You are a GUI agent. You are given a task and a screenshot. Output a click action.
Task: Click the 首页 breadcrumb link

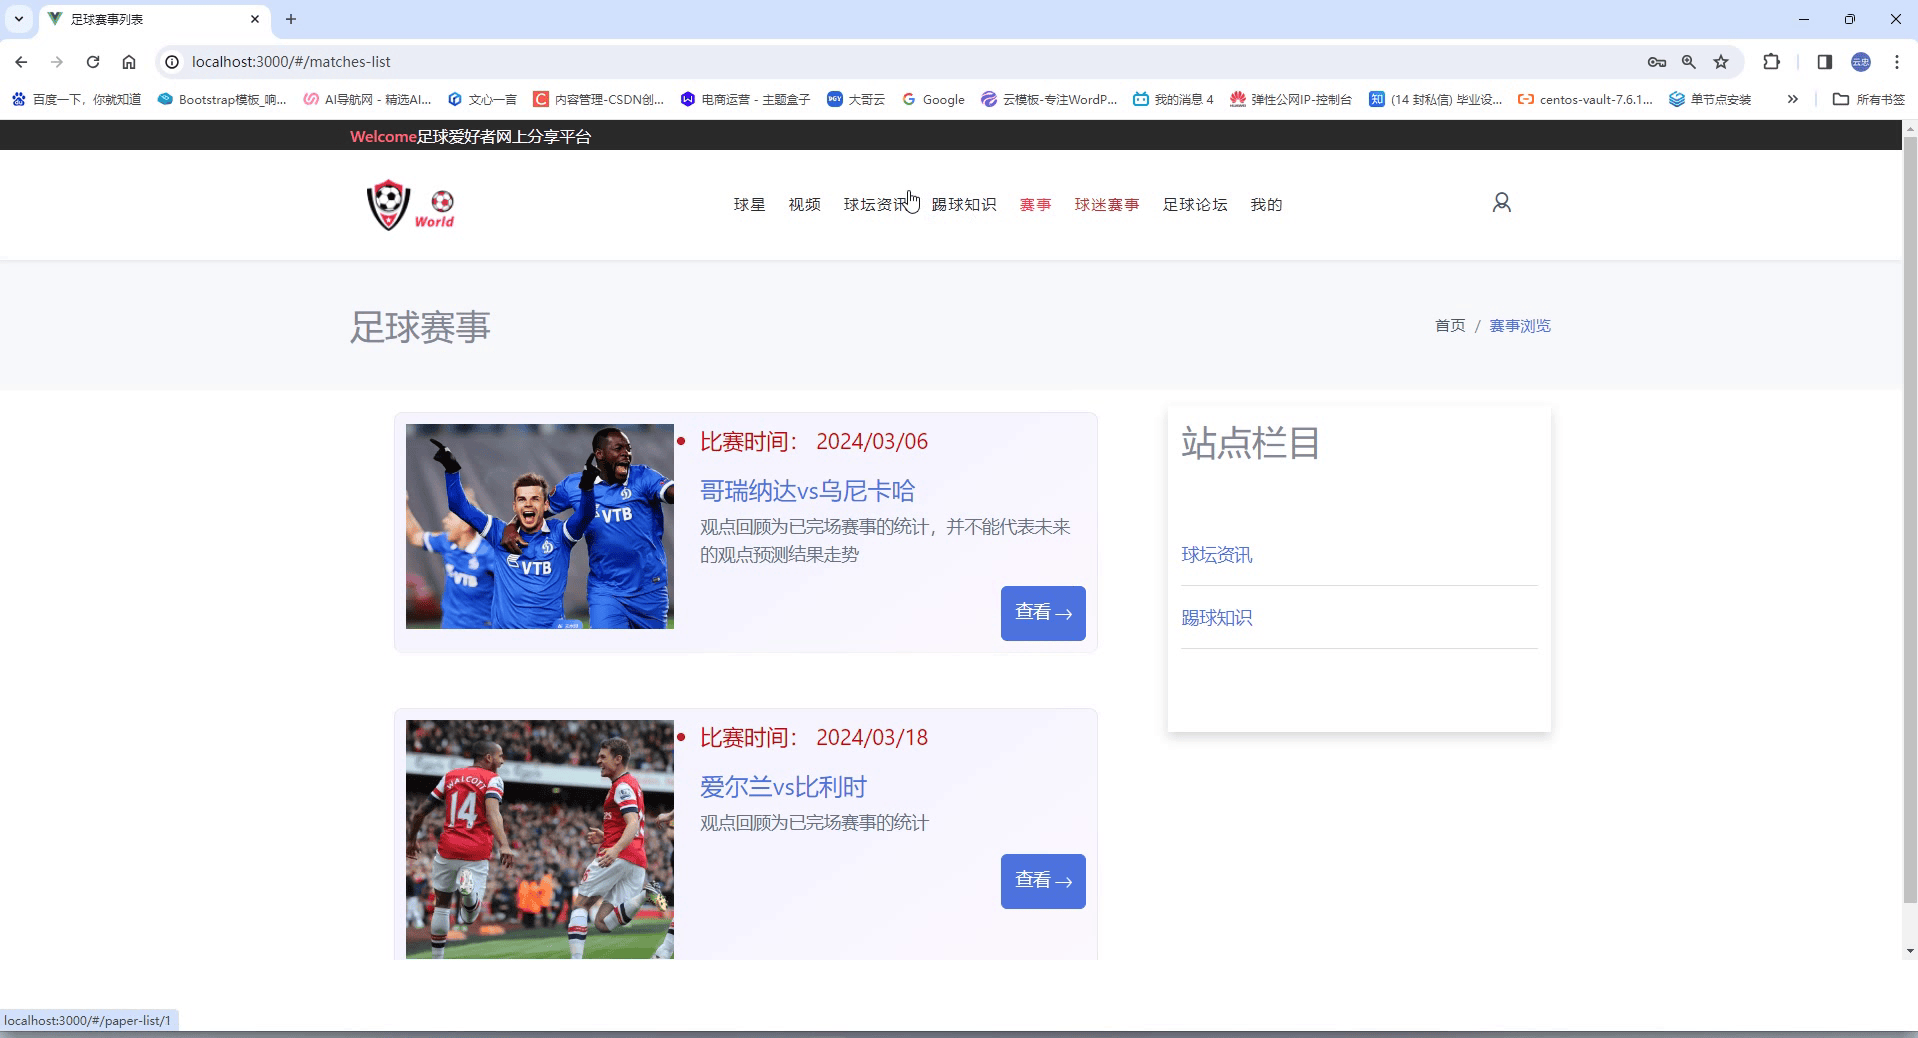coord(1448,325)
